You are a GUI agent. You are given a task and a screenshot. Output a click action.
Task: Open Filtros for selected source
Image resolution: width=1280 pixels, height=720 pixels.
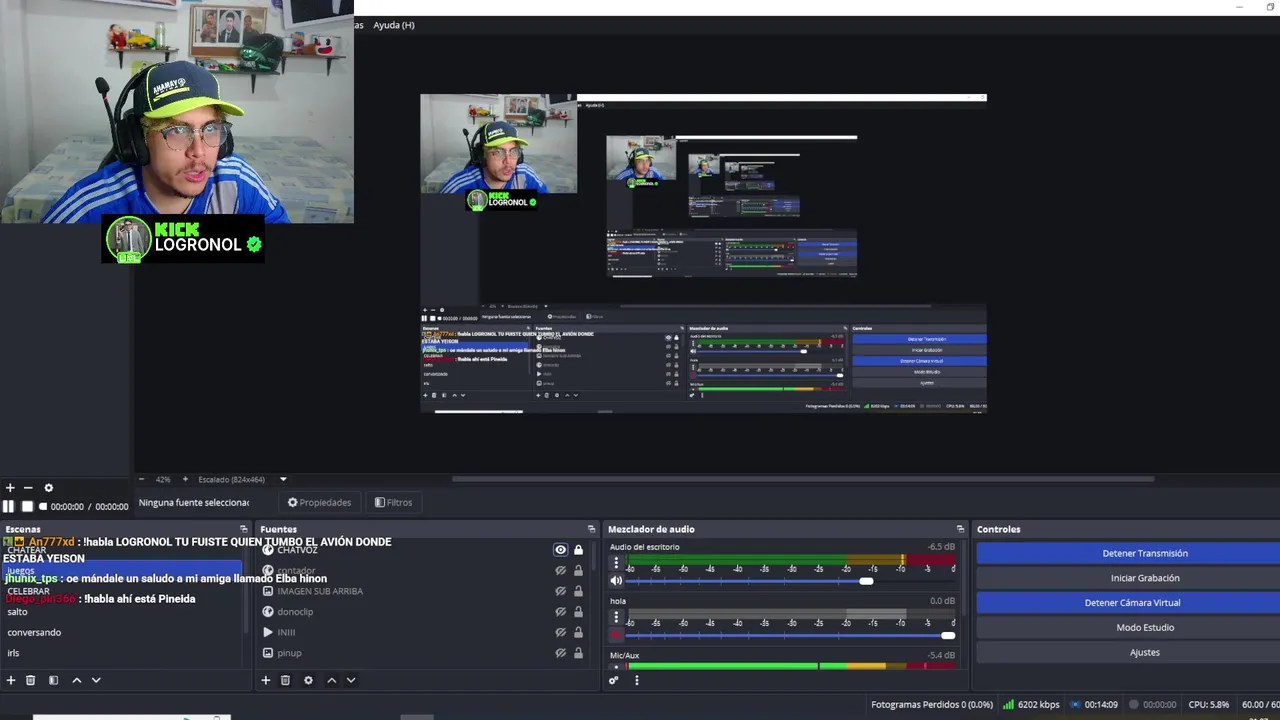[x=393, y=502]
